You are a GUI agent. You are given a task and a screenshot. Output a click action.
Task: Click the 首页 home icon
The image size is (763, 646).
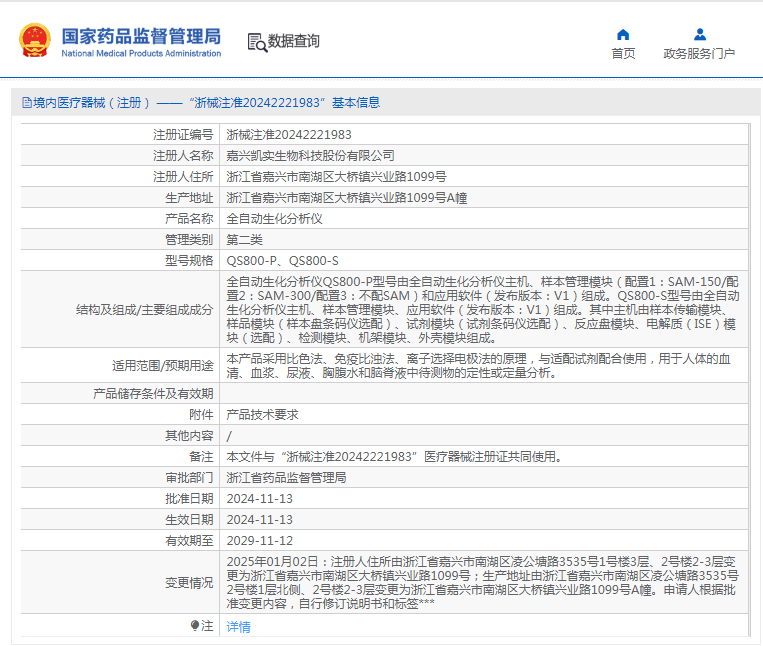click(623, 35)
